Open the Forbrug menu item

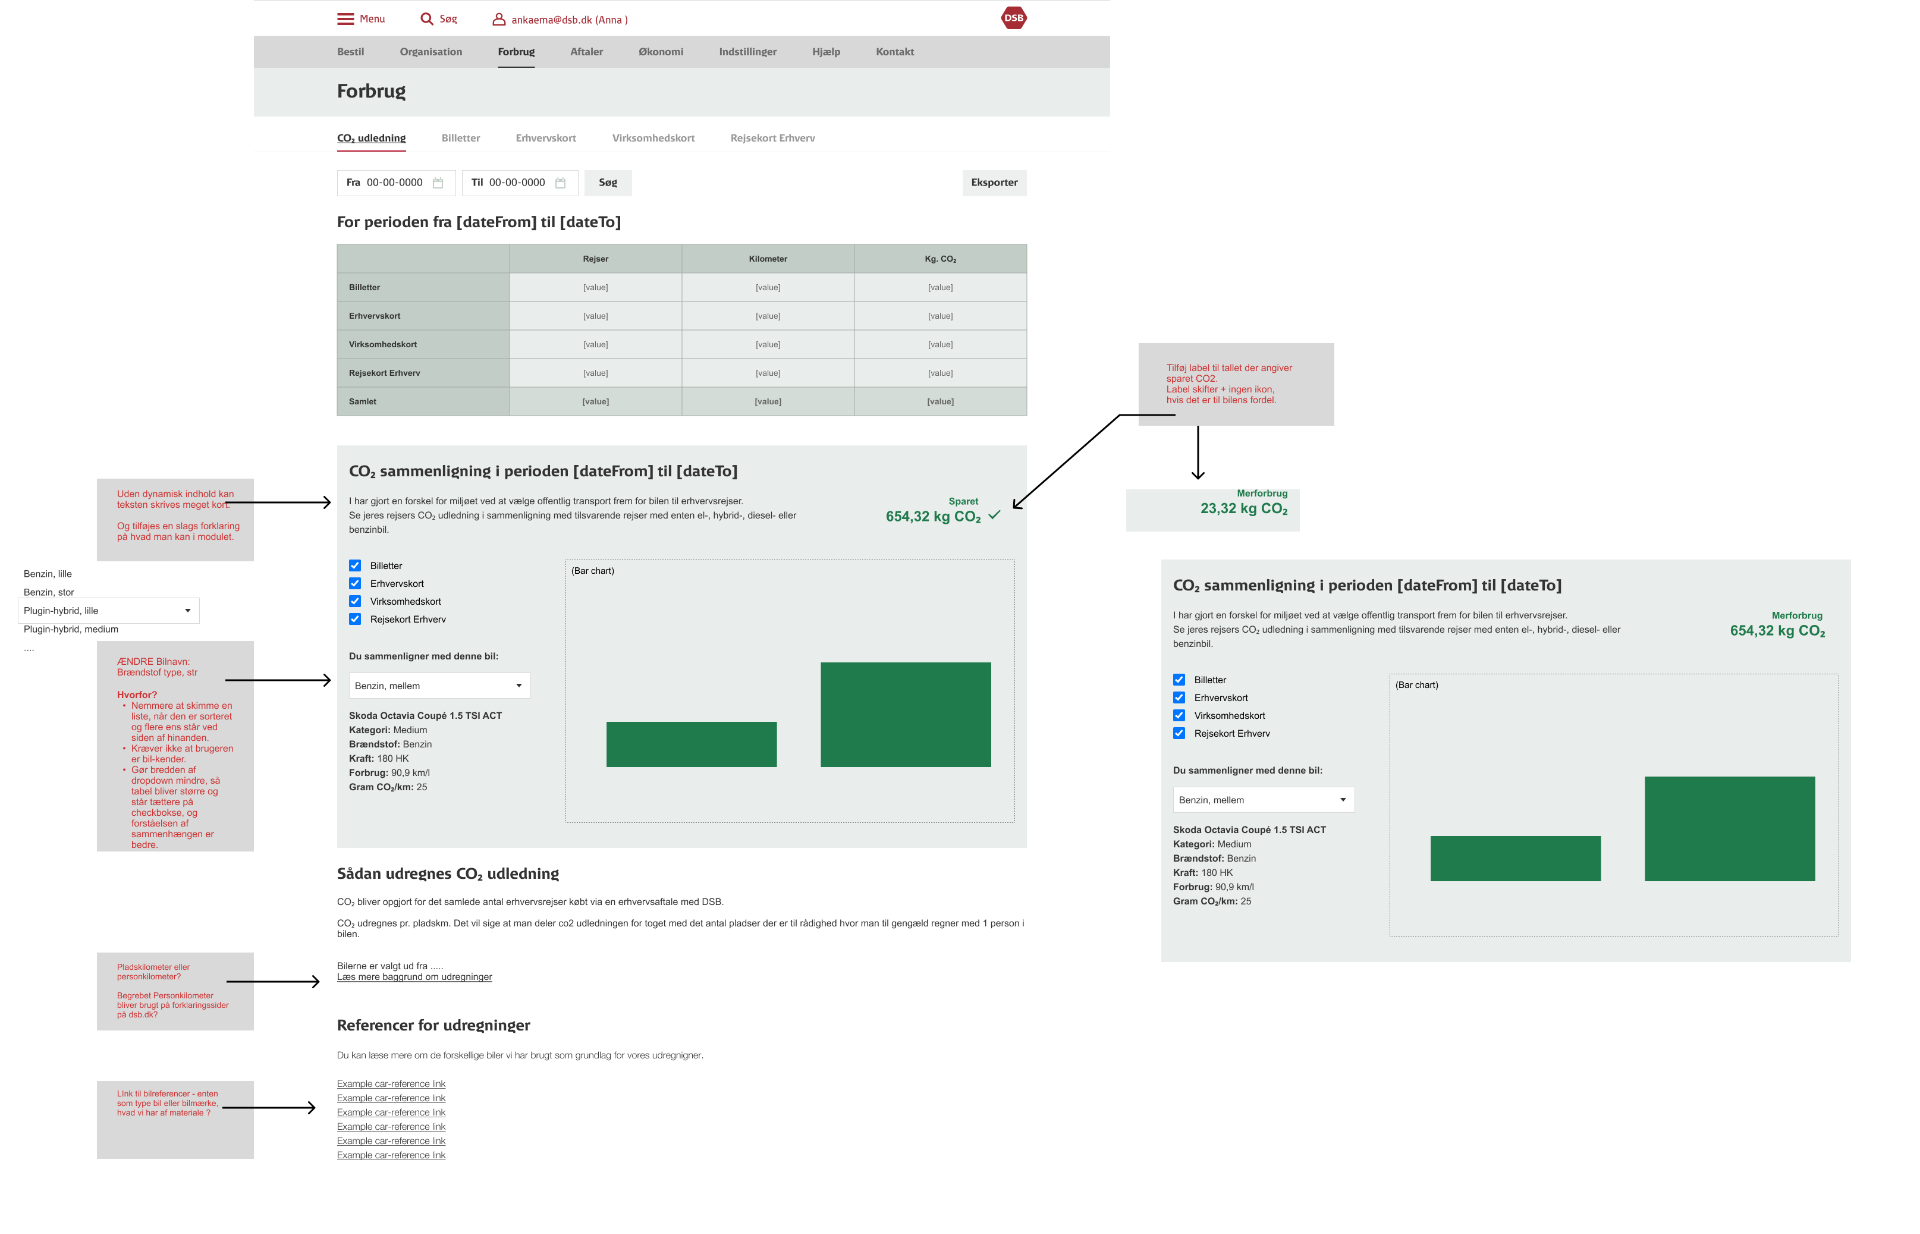(x=516, y=52)
